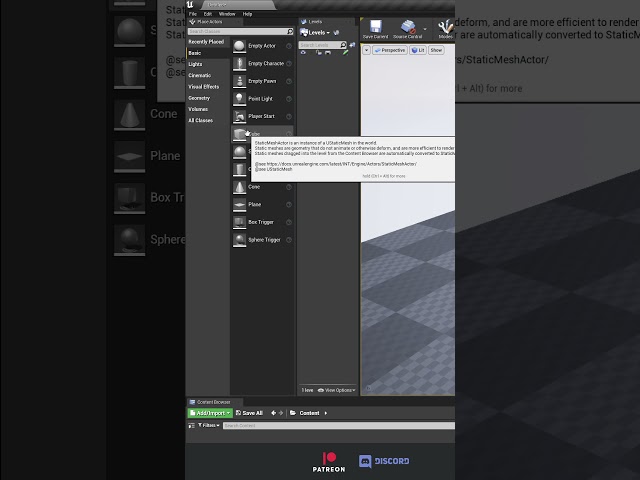Select the Box Trigger icon

tap(239, 222)
